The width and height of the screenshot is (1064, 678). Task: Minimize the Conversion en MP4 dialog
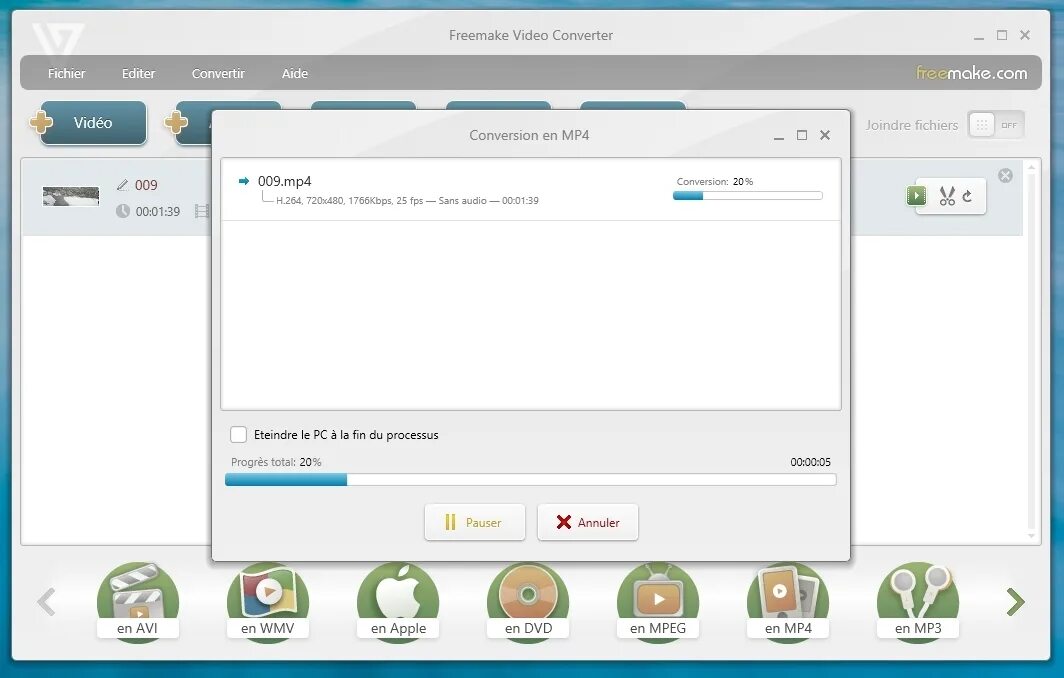pyautogui.click(x=779, y=136)
